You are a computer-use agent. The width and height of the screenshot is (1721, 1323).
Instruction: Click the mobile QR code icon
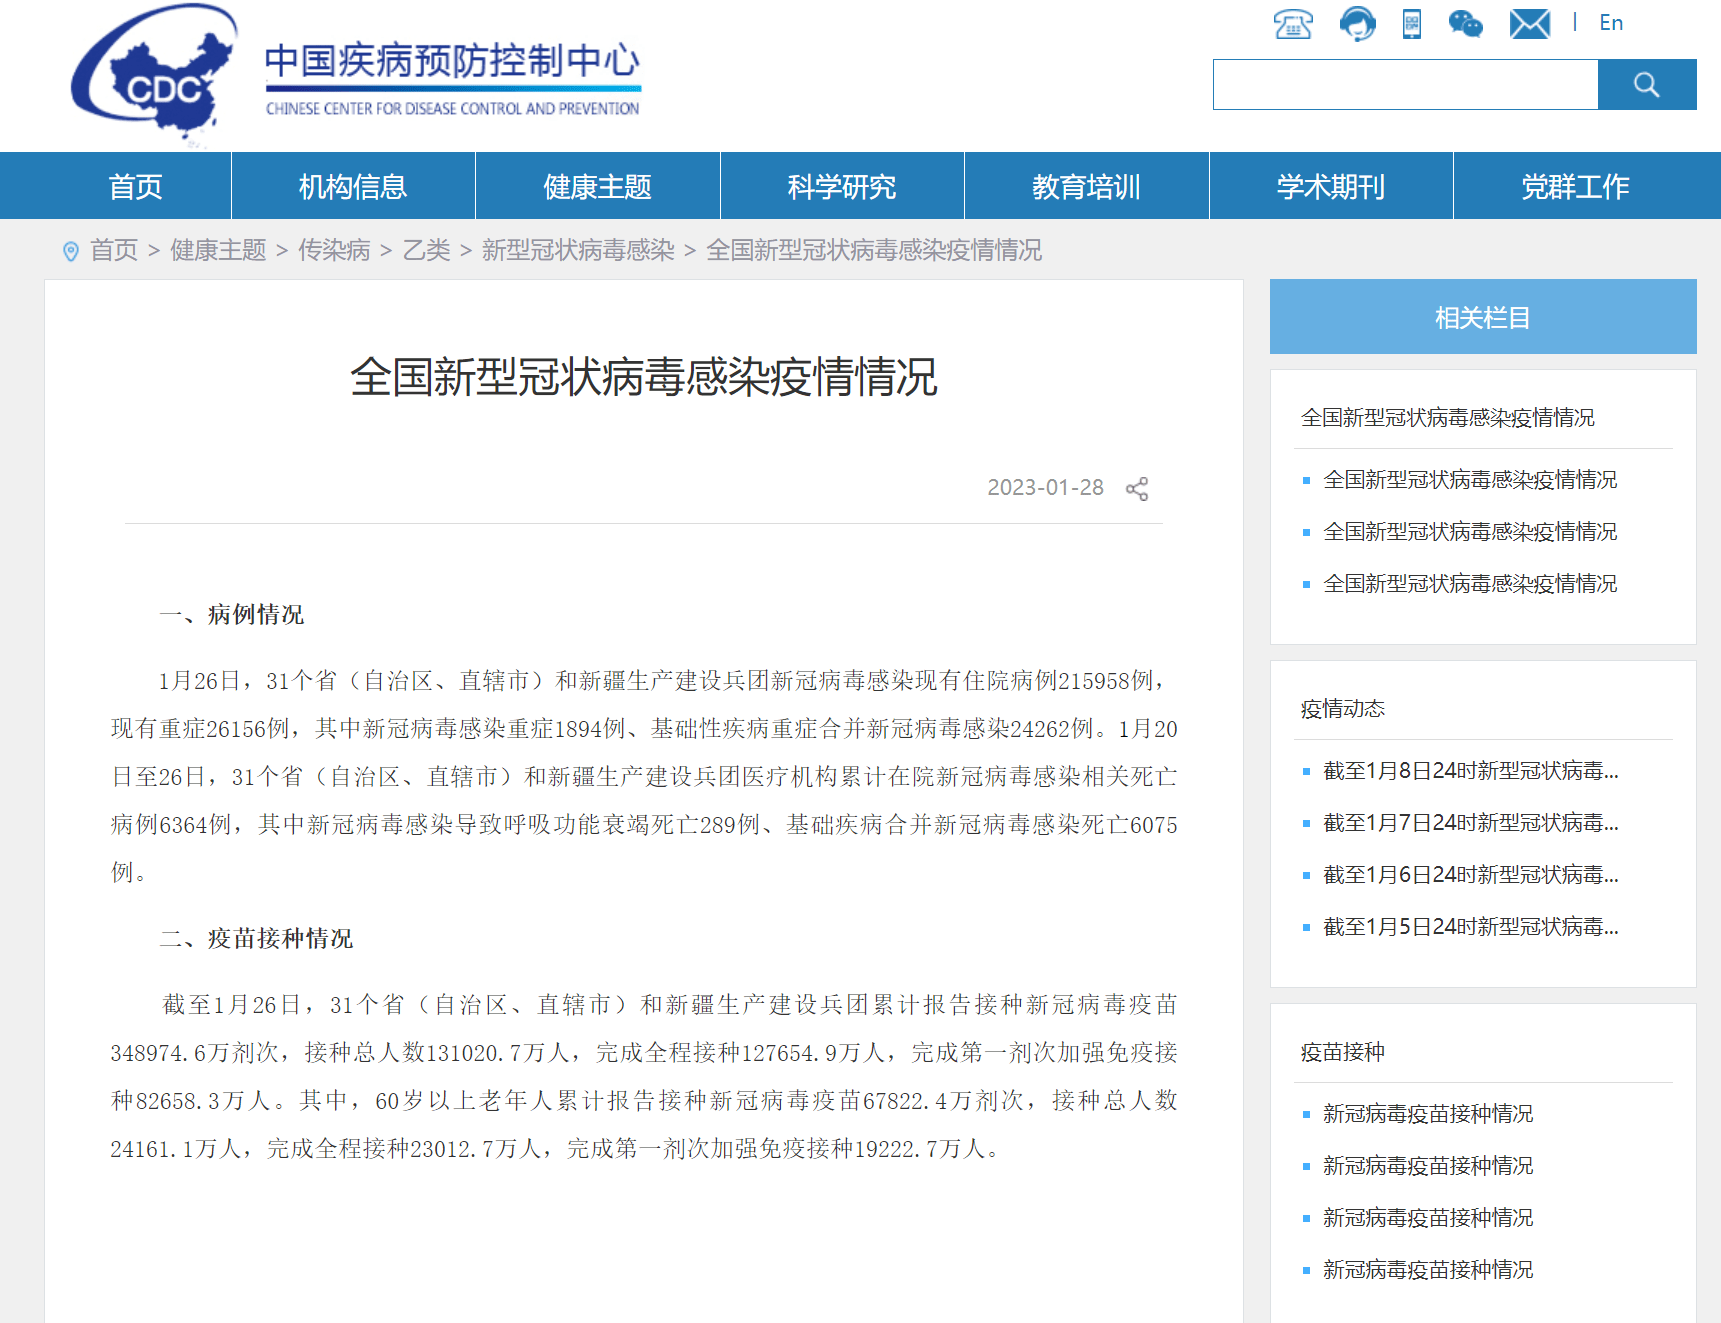1411,23
